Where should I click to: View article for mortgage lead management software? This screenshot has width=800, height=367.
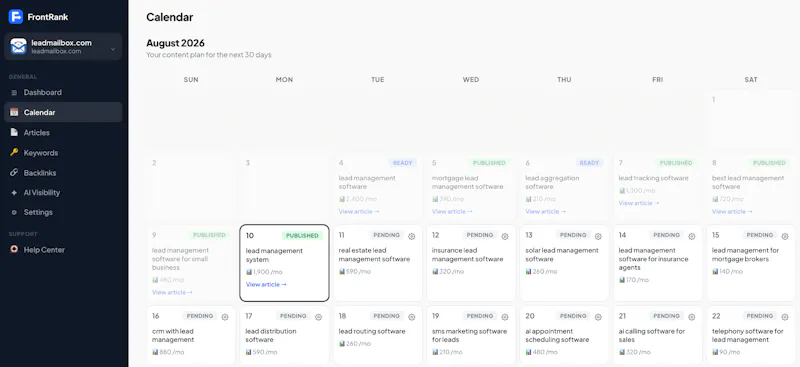[x=453, y=211]
